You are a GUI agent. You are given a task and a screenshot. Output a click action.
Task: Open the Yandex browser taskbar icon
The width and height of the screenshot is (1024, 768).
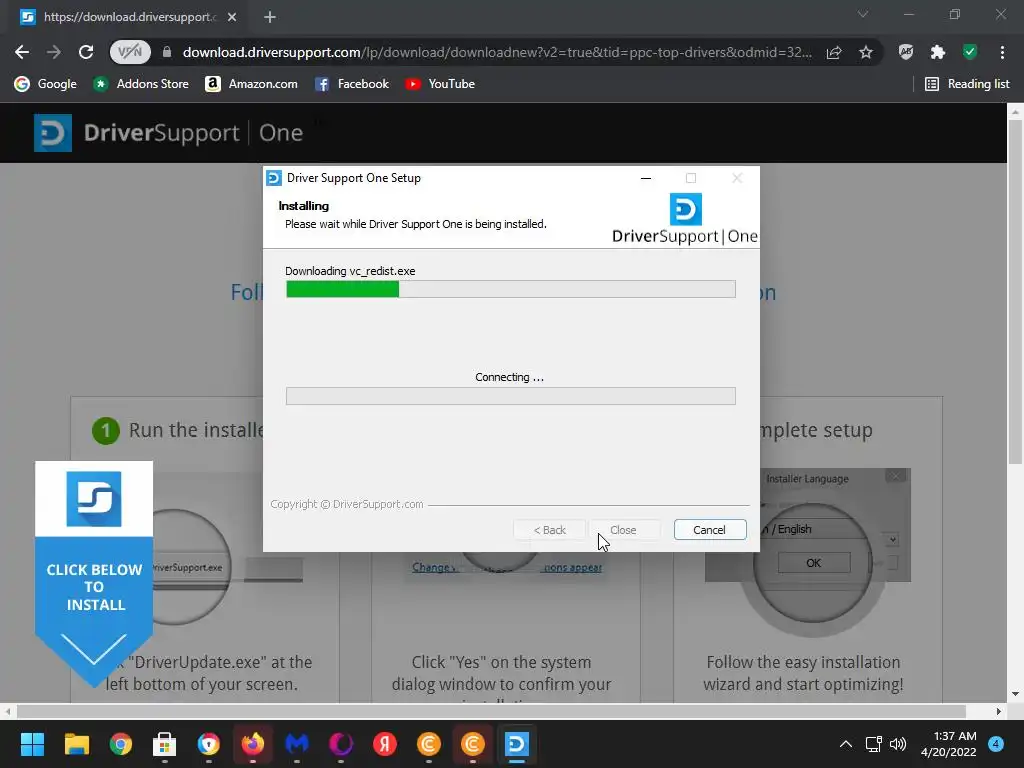[385, 744]
